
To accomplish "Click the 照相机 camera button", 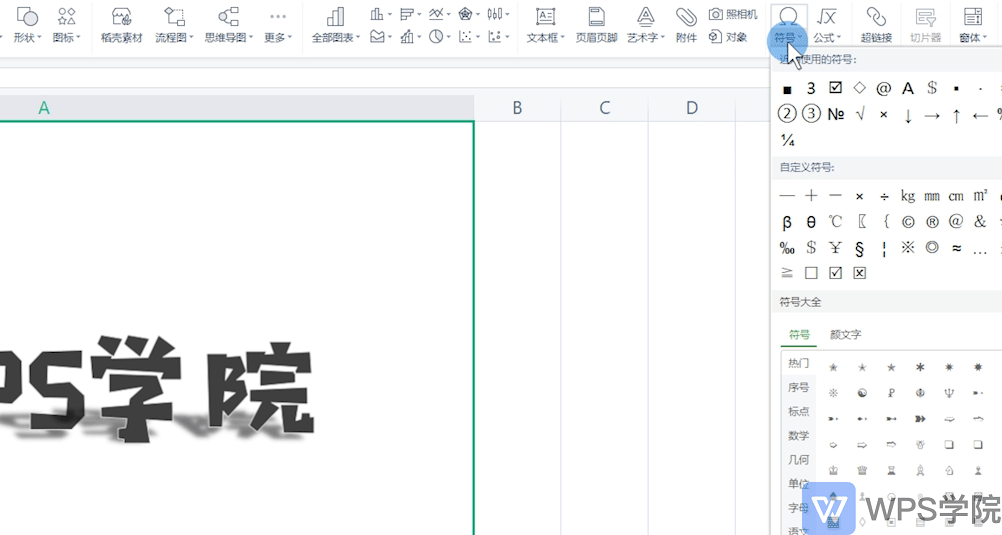I will pos(733,14).
